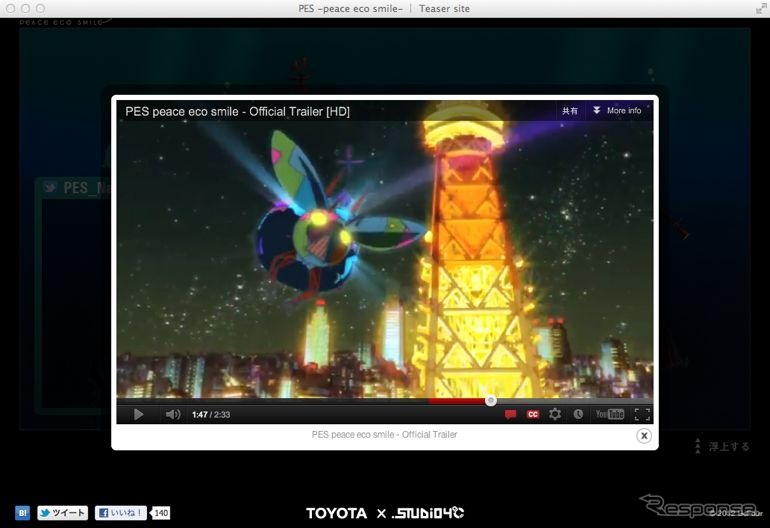Open video quality settings gear
This screenshot has width=770, height=528.
pos(555,414)
